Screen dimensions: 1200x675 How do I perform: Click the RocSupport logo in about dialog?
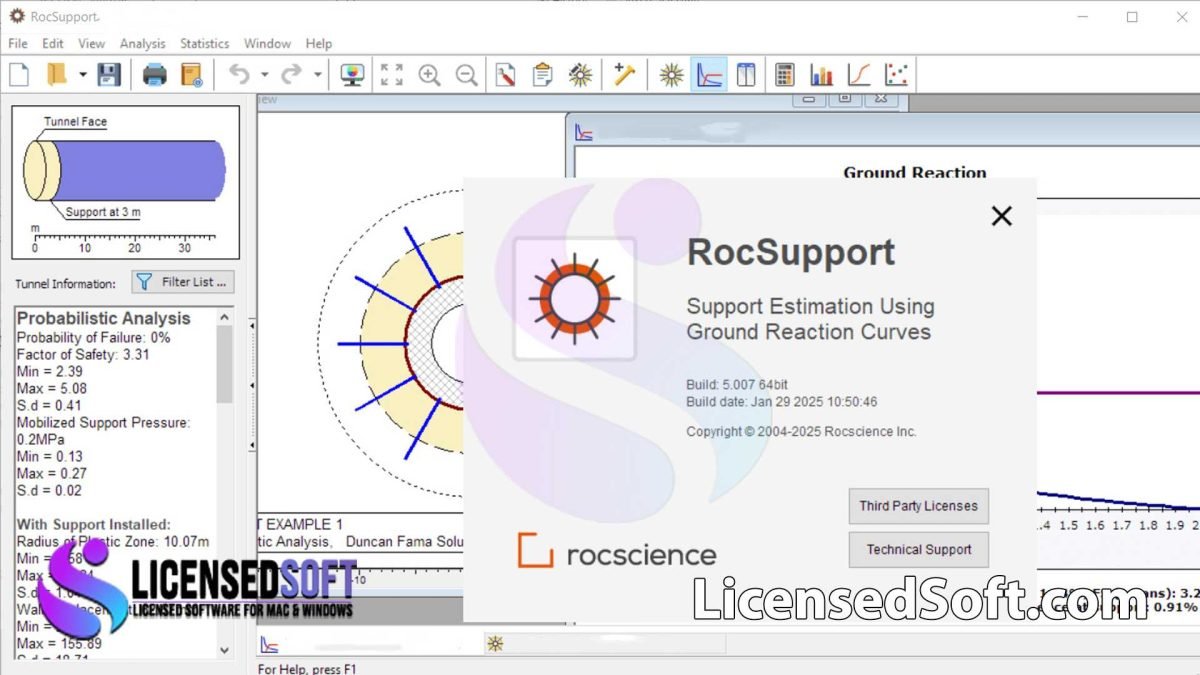point(575,299)
